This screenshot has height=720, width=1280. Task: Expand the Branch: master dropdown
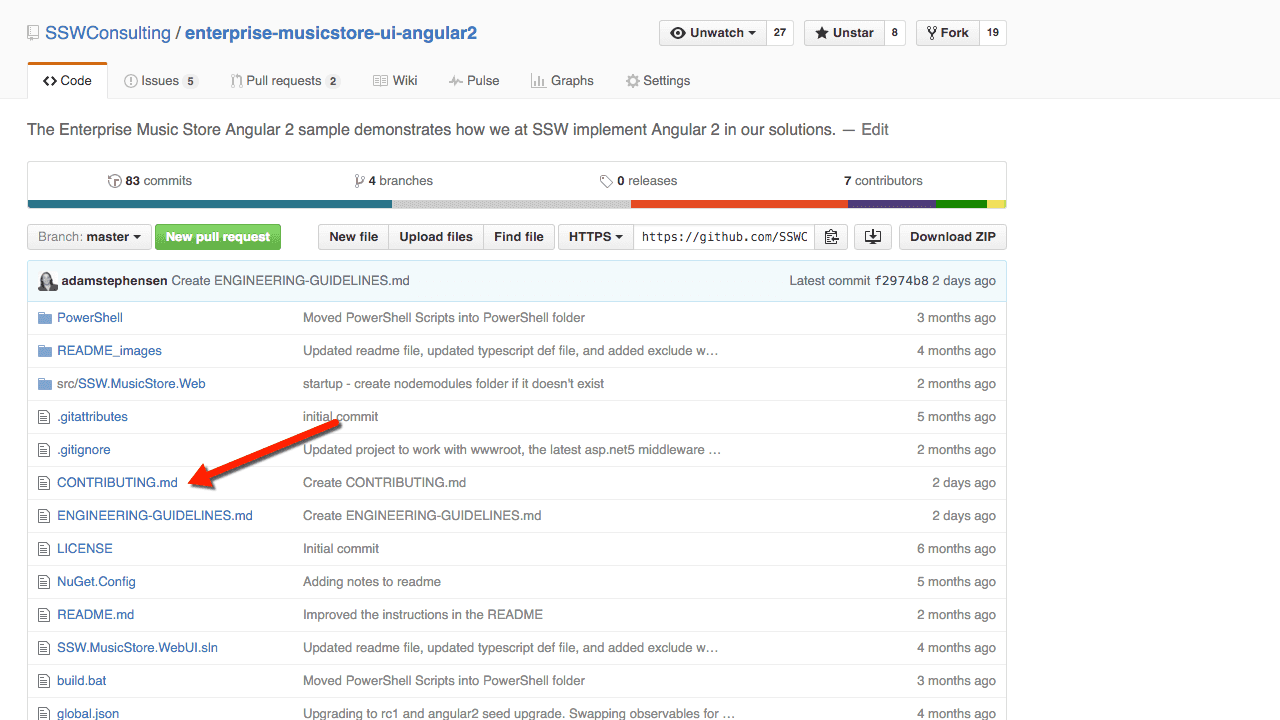(x=89, y=237)
